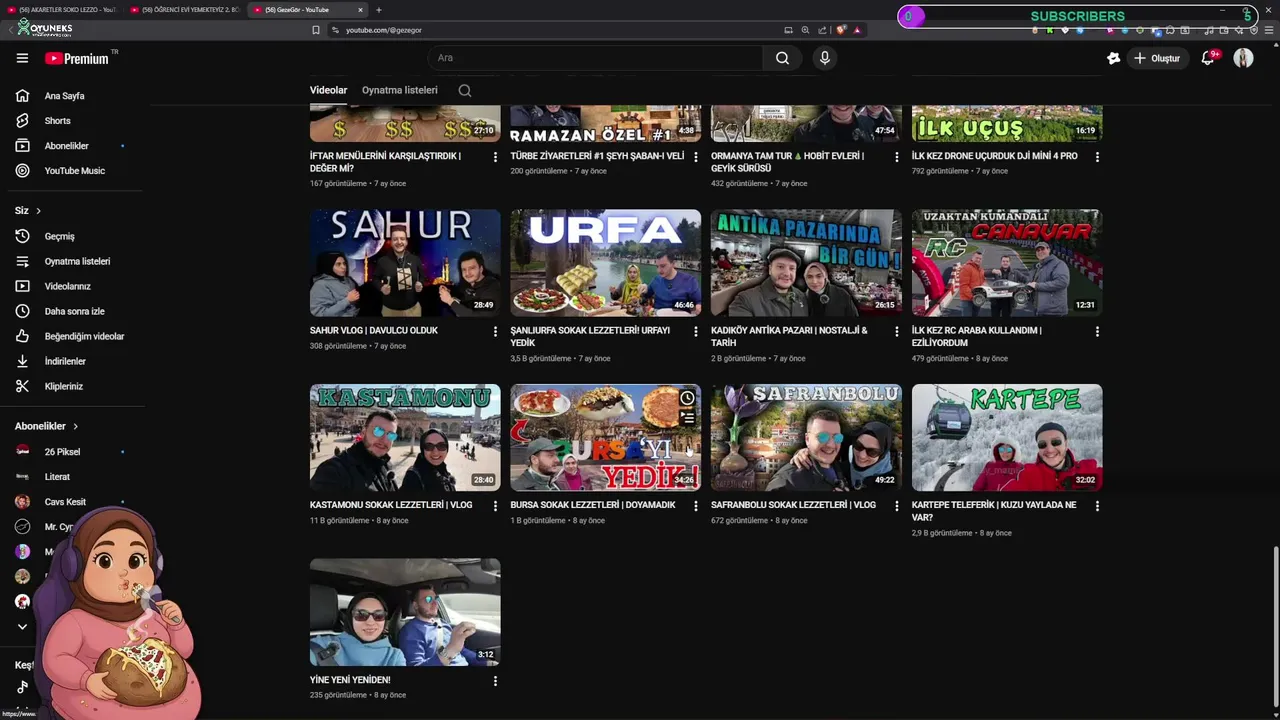
Task: Open options menu for SAHUR VLOG video
Action: [x=495, y=331]
